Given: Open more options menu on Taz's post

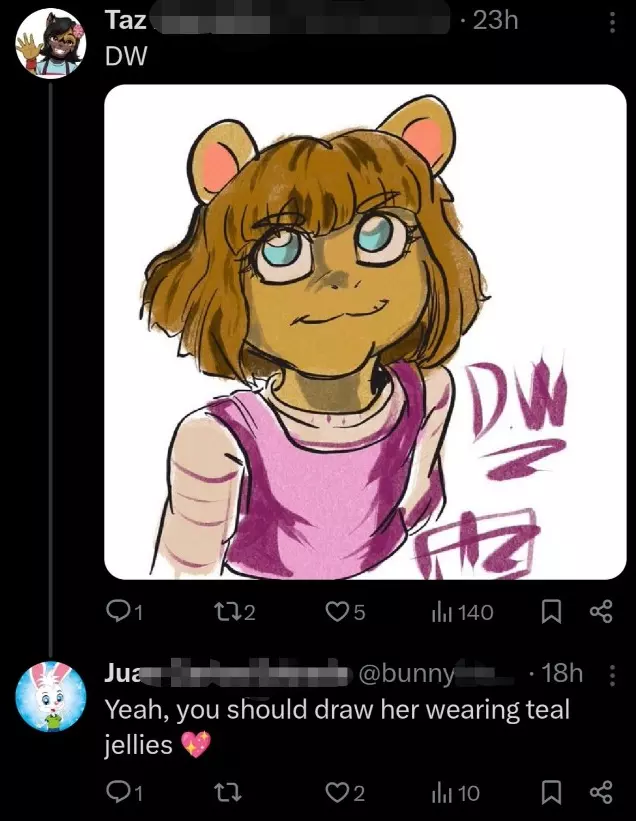Looking at the screenshot, I should click(612, 22).
